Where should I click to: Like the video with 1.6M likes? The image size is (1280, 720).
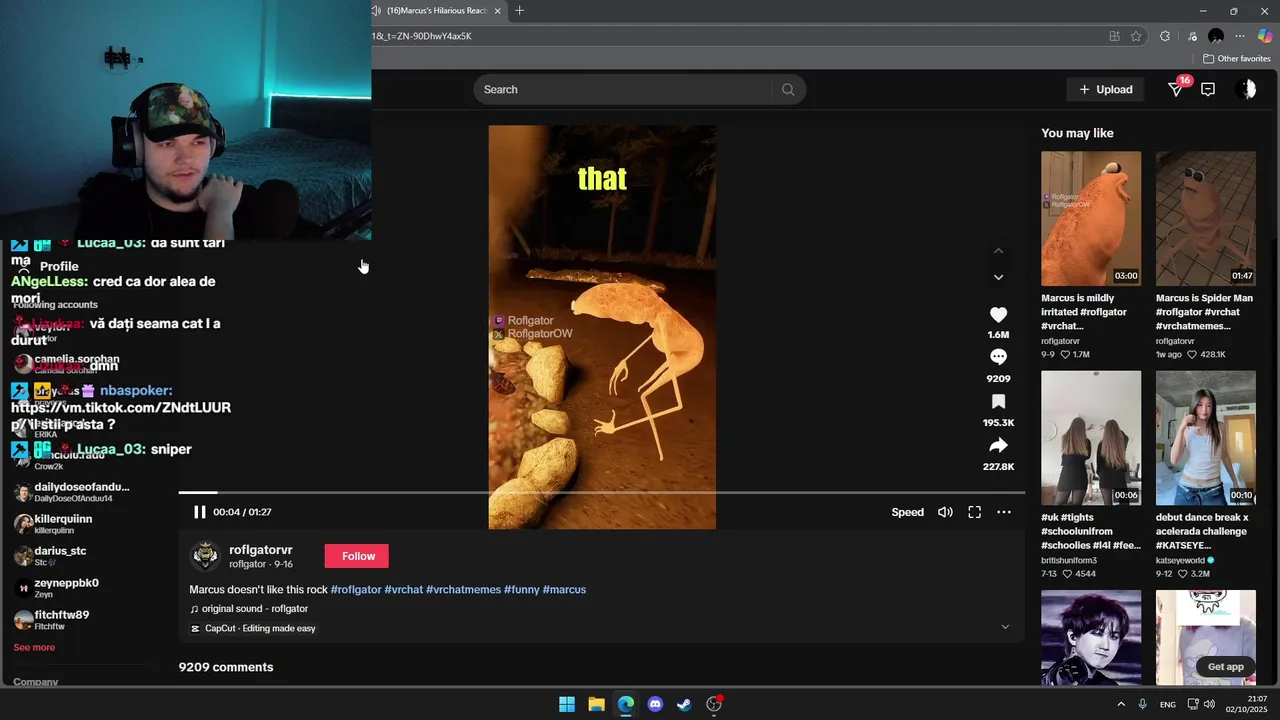[x=998, y=315]
